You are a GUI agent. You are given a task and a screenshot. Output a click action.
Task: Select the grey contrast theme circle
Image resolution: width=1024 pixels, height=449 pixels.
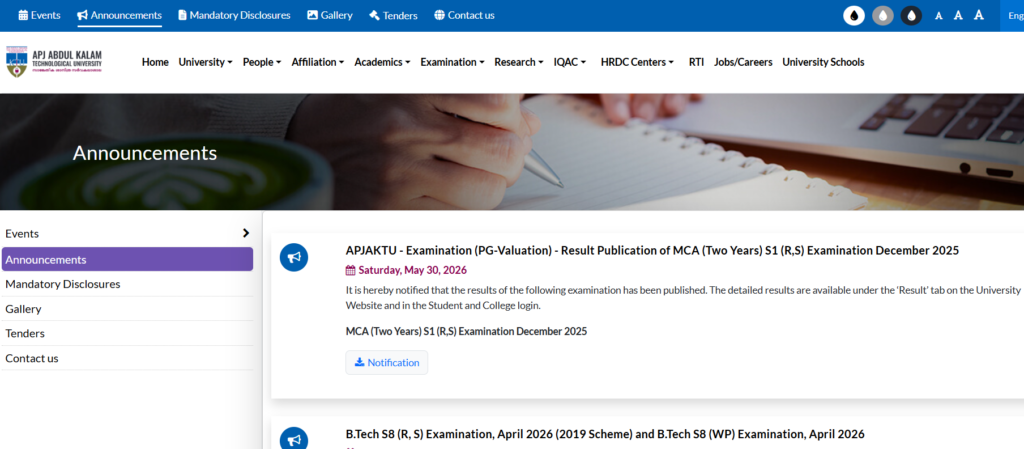pos(882,15)
